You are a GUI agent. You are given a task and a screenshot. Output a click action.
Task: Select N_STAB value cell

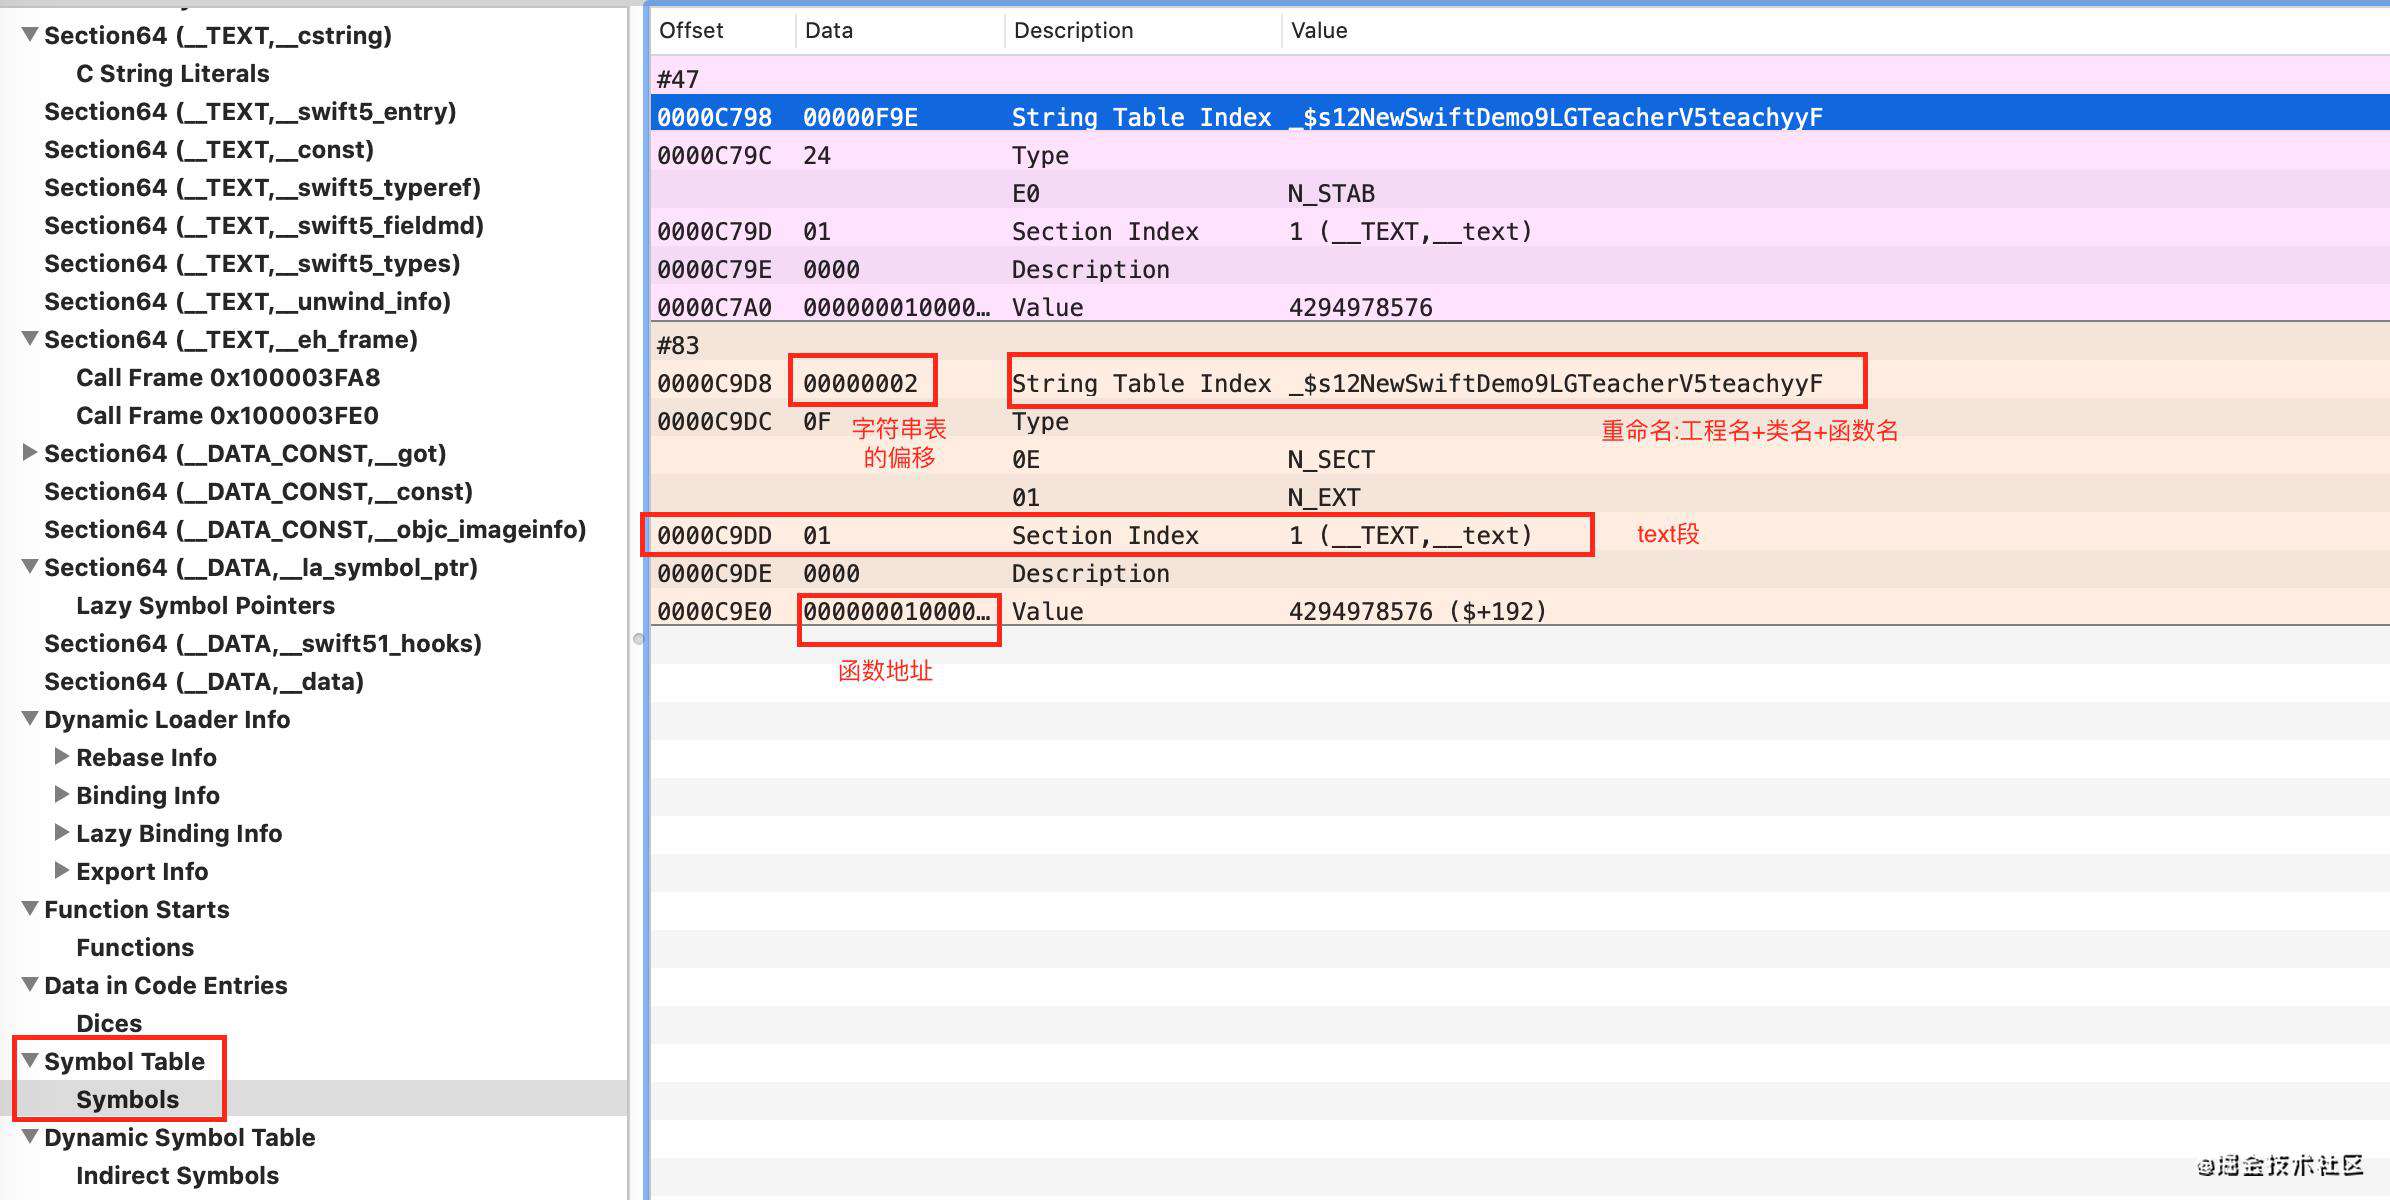pyautogui.click(x=1331, y=193)
